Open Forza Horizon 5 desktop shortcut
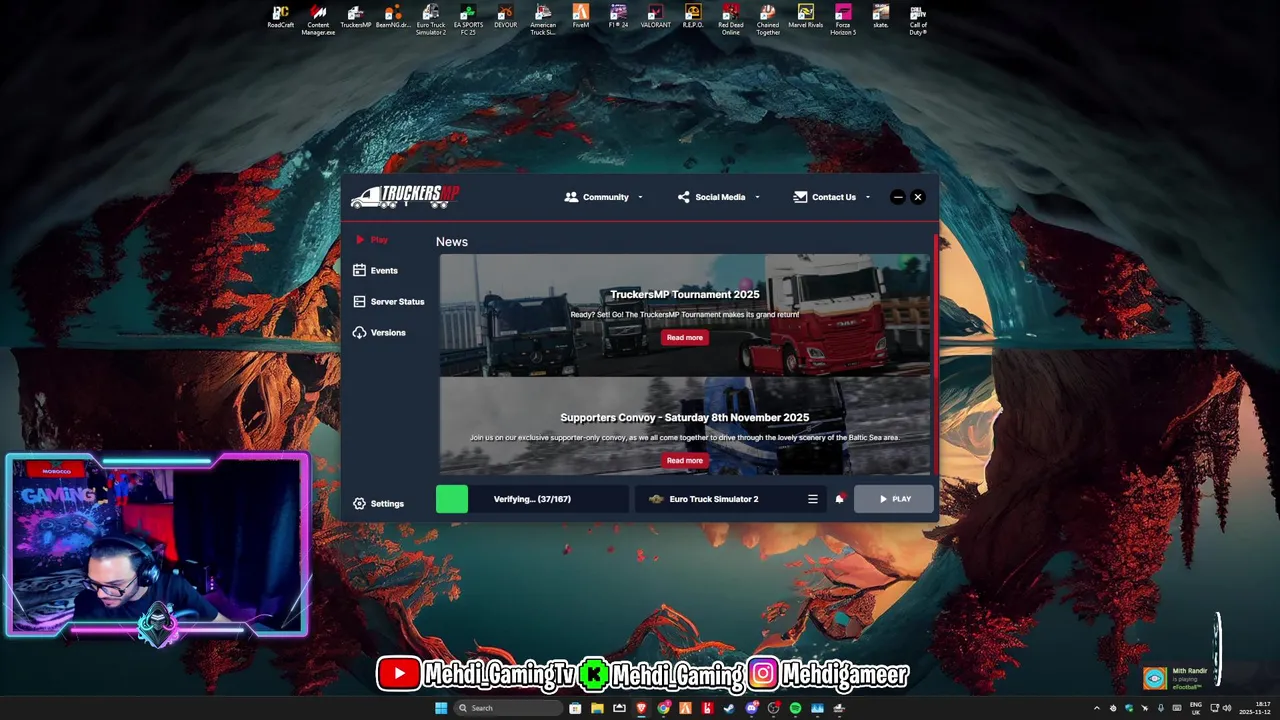 (x=843, y=20)
